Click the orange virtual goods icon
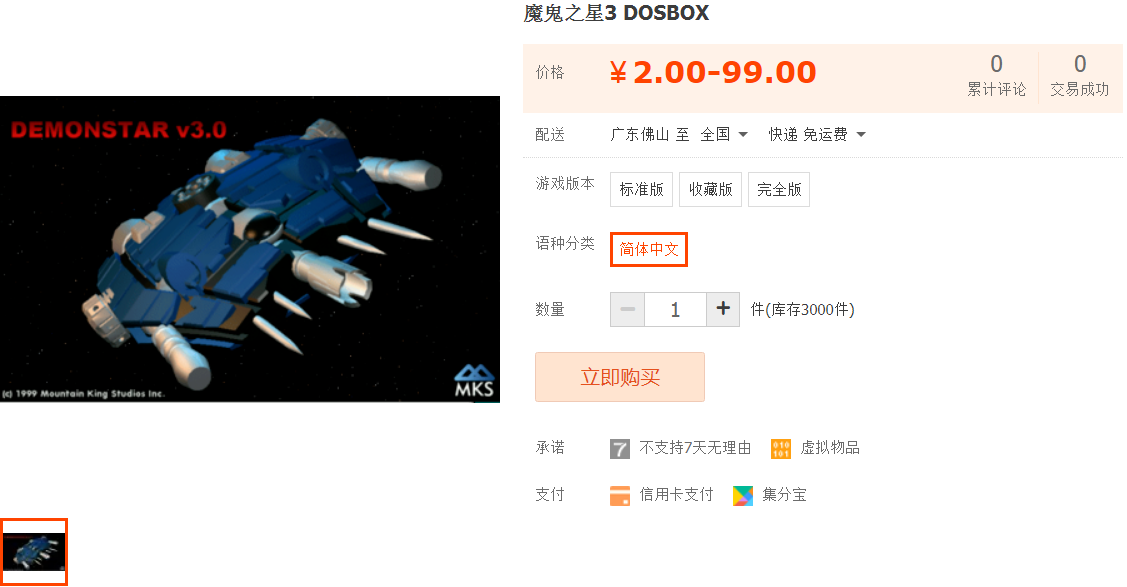The image size is (1127, 587). (781, 449)
